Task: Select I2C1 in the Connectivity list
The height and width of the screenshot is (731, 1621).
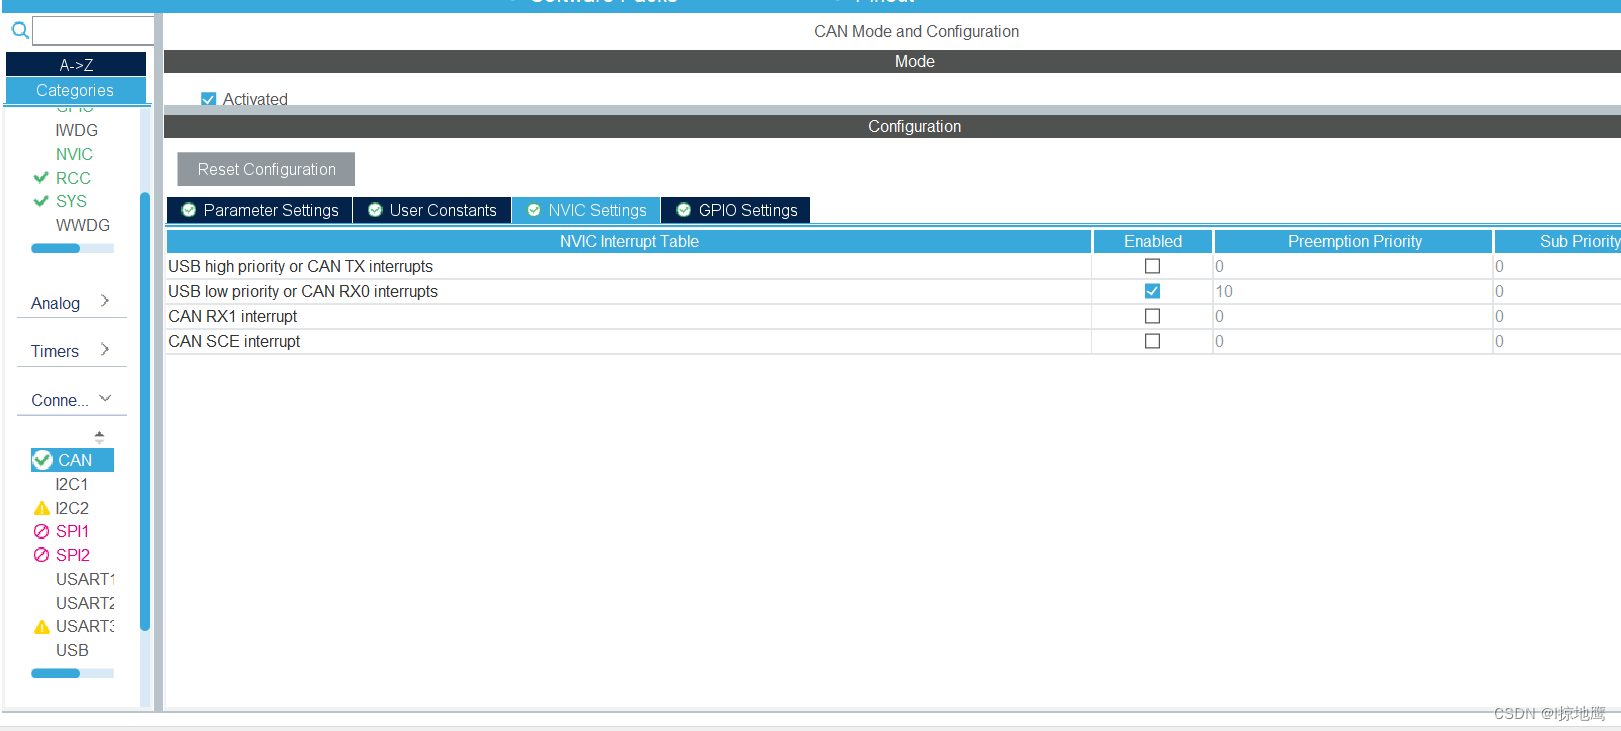Action: [x=71, y=484]
